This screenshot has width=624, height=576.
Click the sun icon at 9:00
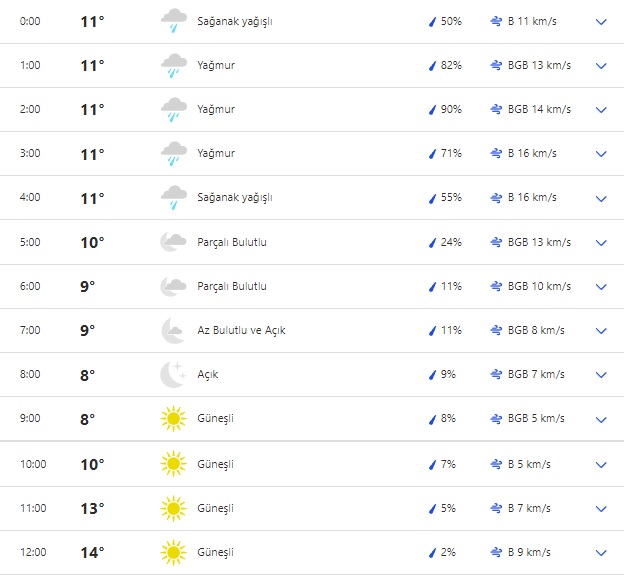[x=174, y=419]
